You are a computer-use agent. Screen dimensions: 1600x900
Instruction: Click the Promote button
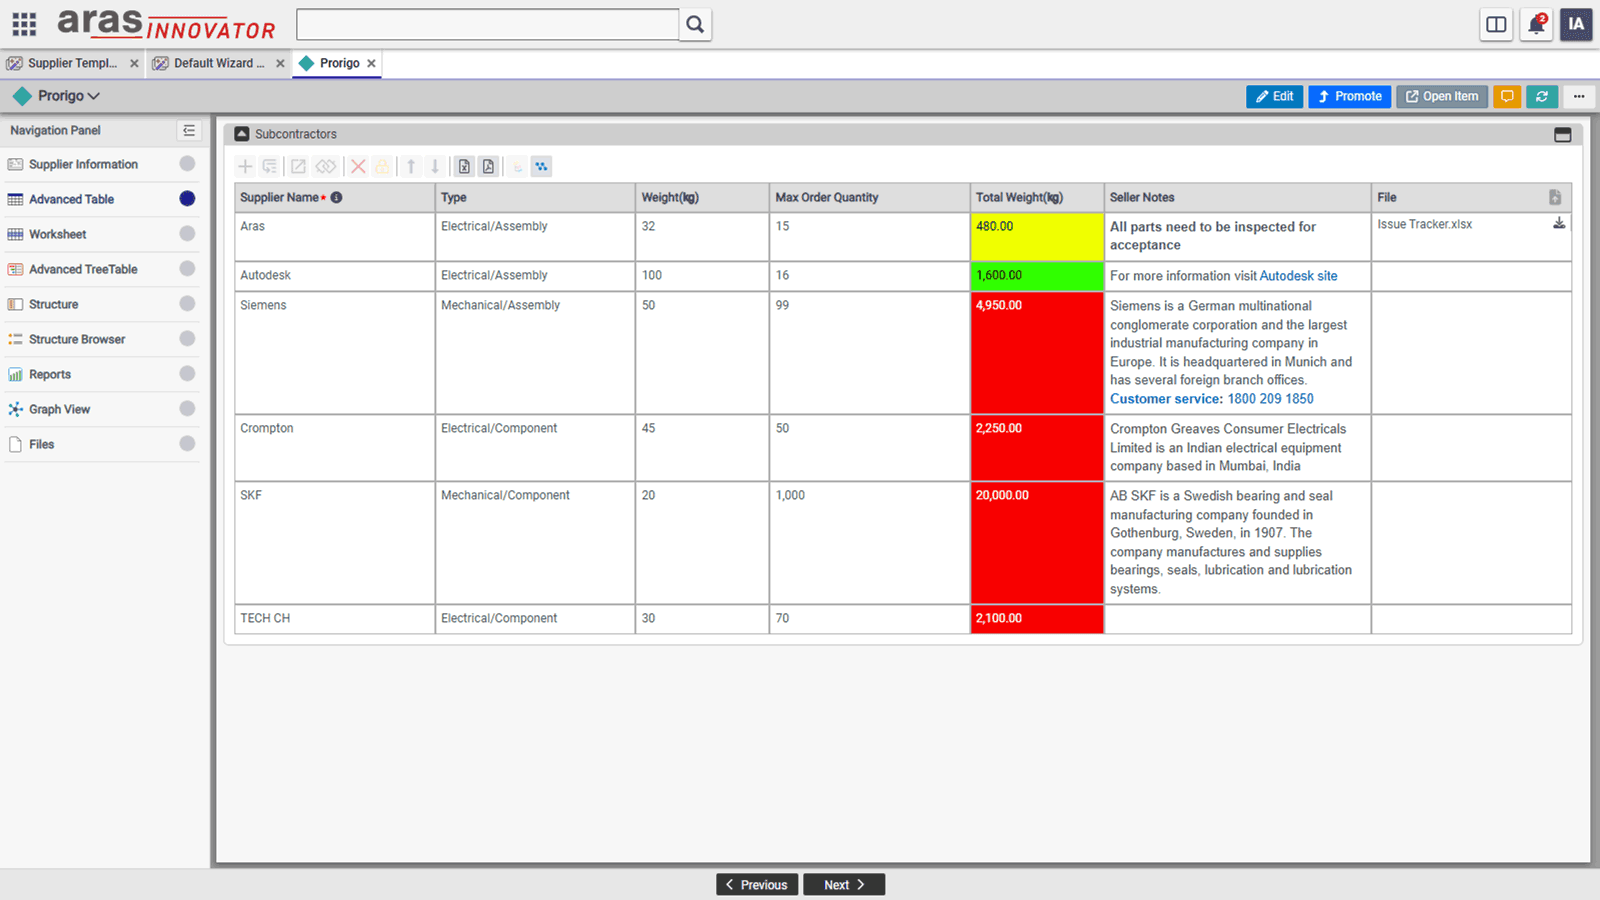tap(1349, 96)
